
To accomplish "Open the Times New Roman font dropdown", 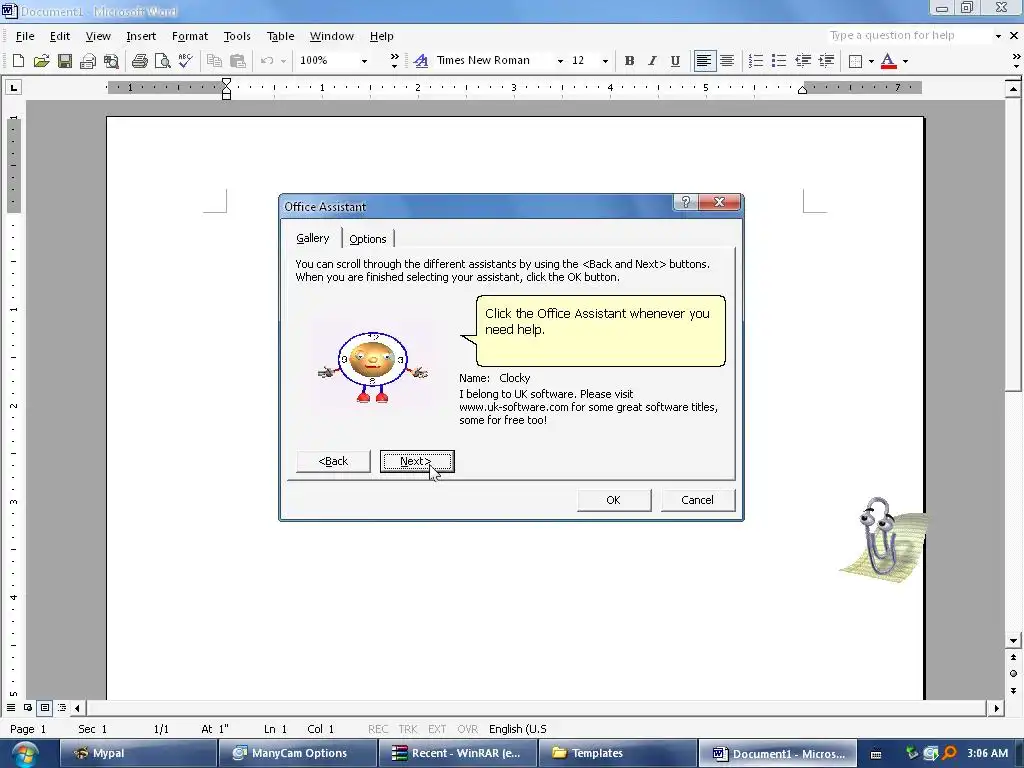I will [x=560, y=61].
